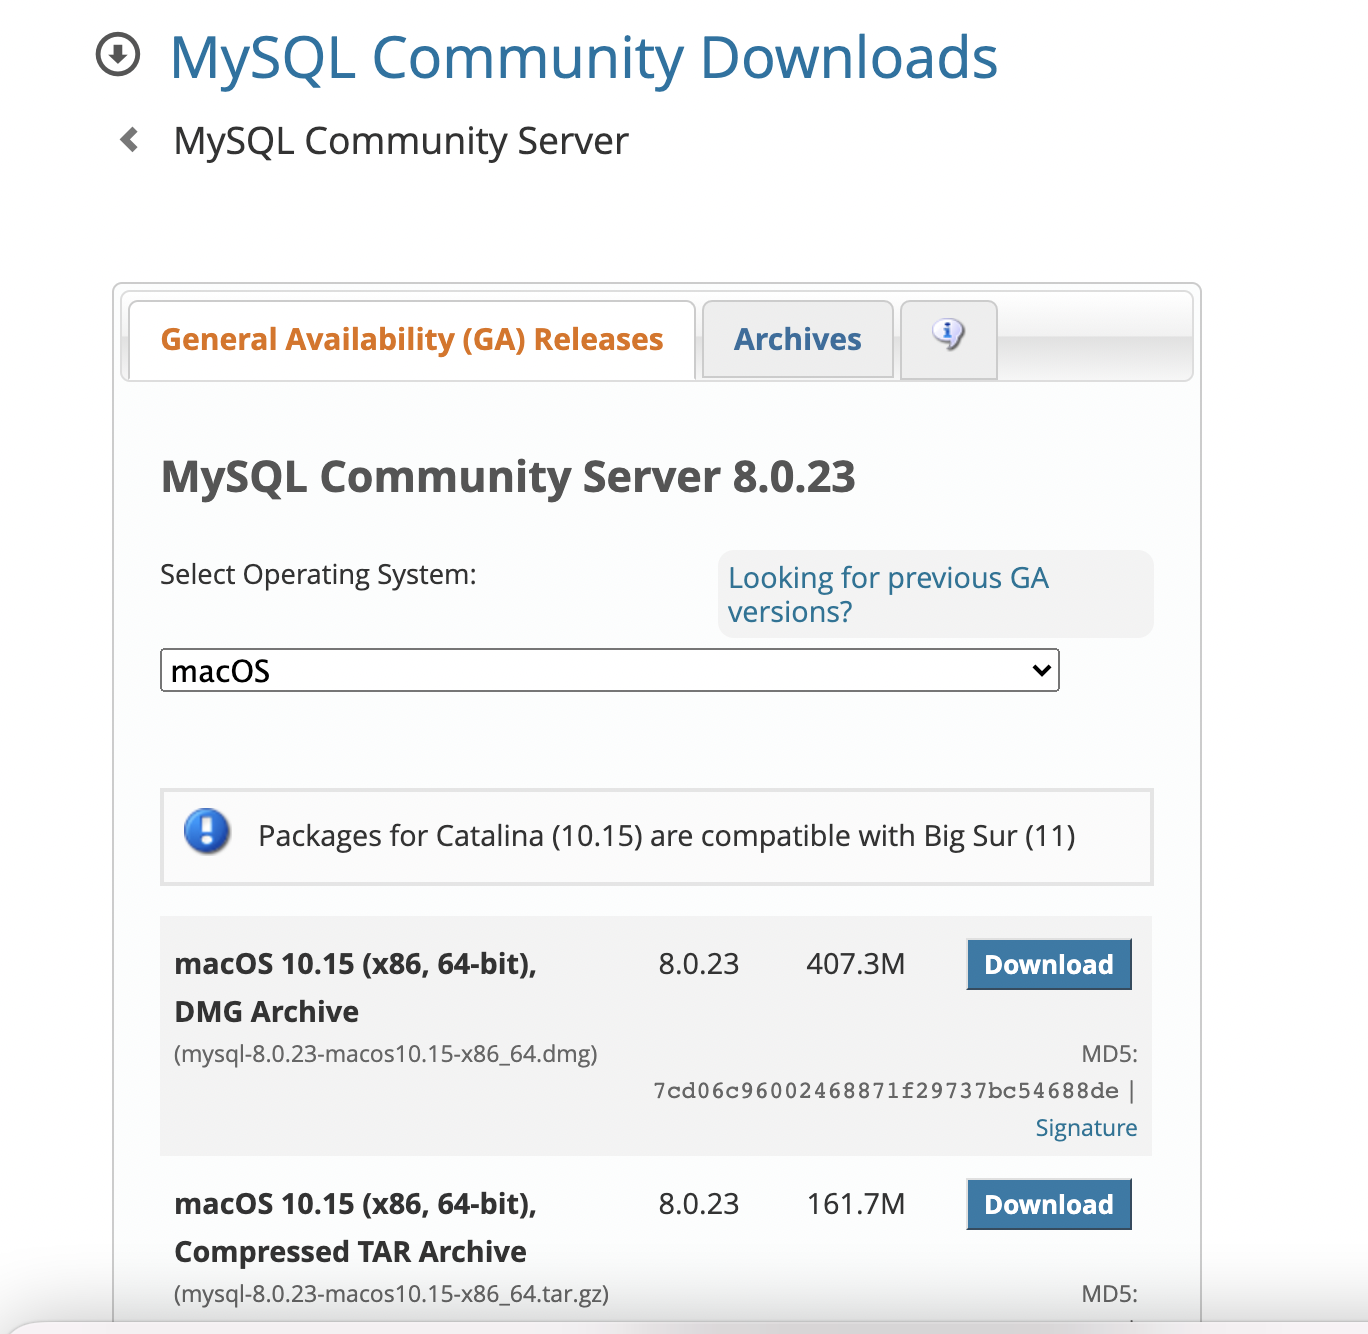Click filename mysql-8.0.23-macos10.15-x86_64.dmg

click(x=386, y=1054)
